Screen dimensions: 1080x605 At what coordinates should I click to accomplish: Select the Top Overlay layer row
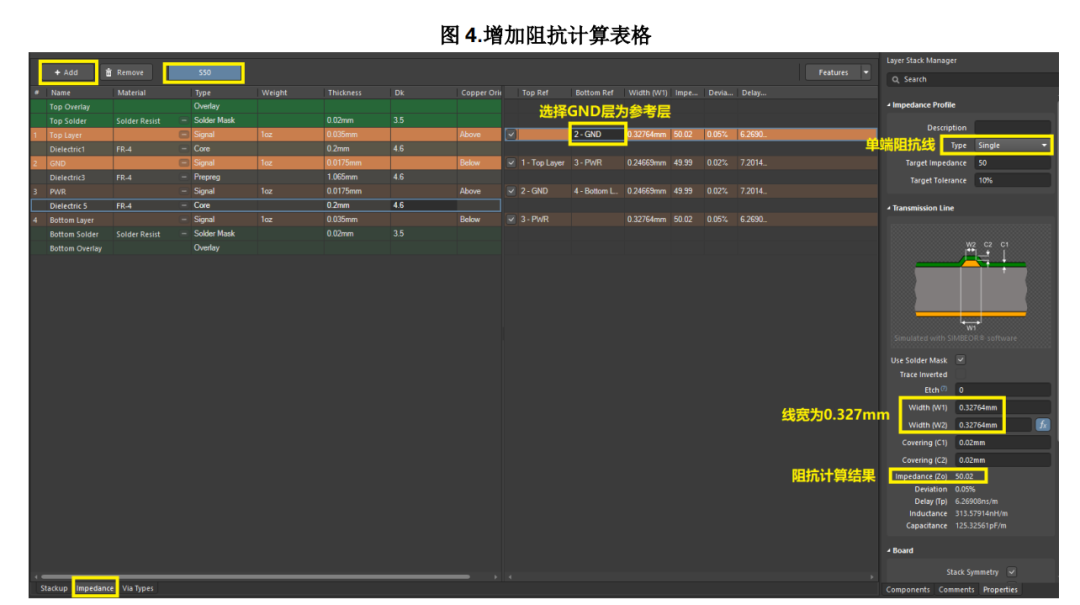click(x=266, y=107)
